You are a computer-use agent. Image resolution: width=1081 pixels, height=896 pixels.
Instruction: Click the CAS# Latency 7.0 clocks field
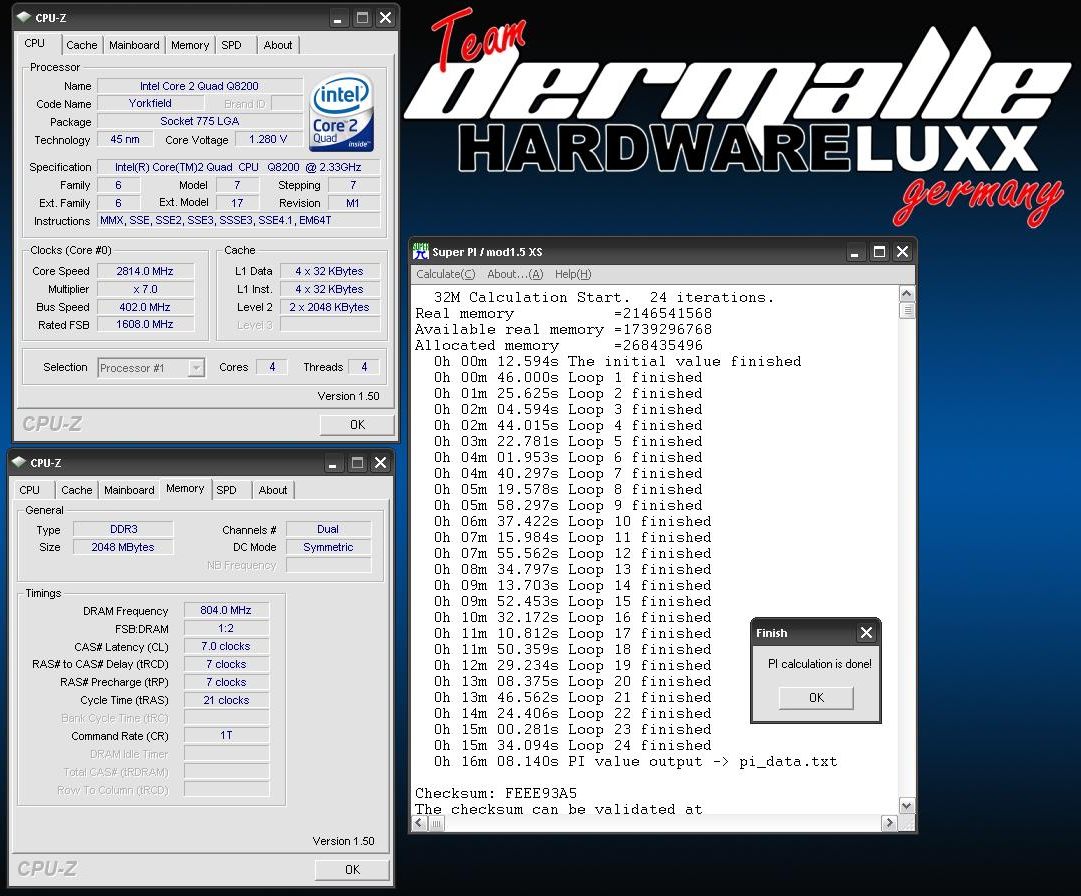click(226, 646)
